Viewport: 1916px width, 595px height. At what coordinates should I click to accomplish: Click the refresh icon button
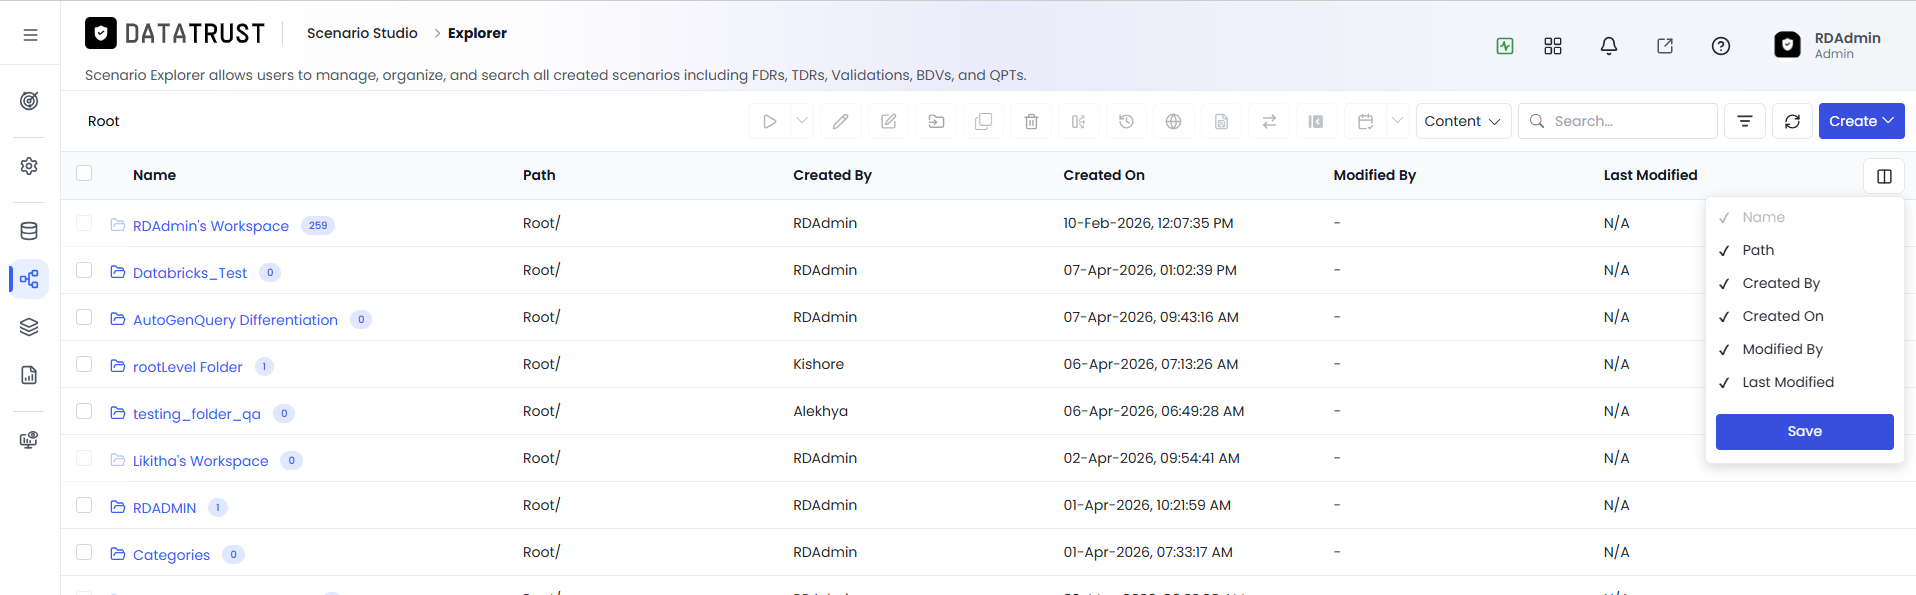[1793, 121]
